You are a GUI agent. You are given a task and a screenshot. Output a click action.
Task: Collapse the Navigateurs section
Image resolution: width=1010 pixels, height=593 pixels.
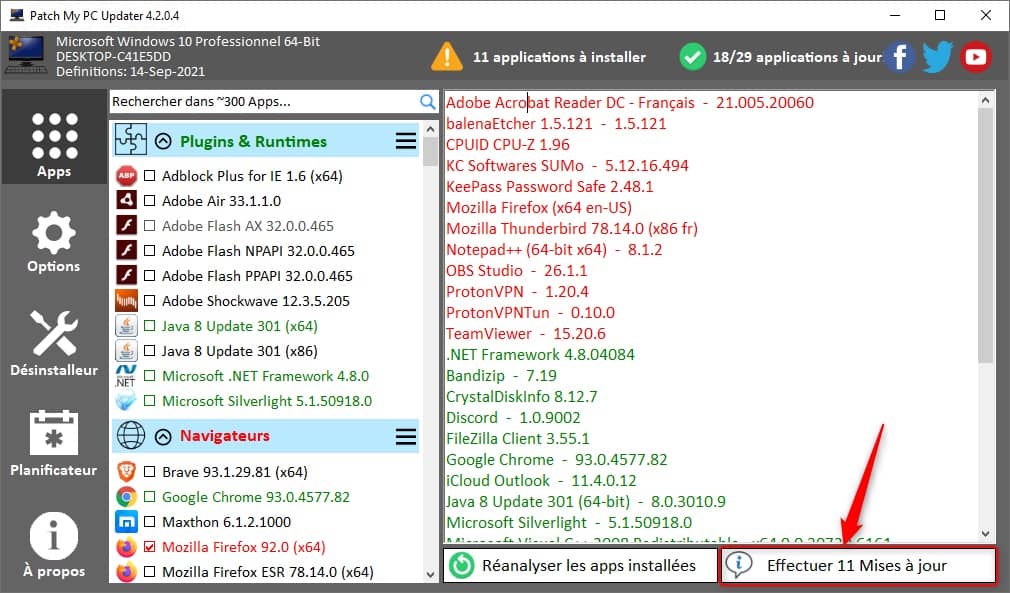pyautogui.click(x=163, y=437)
